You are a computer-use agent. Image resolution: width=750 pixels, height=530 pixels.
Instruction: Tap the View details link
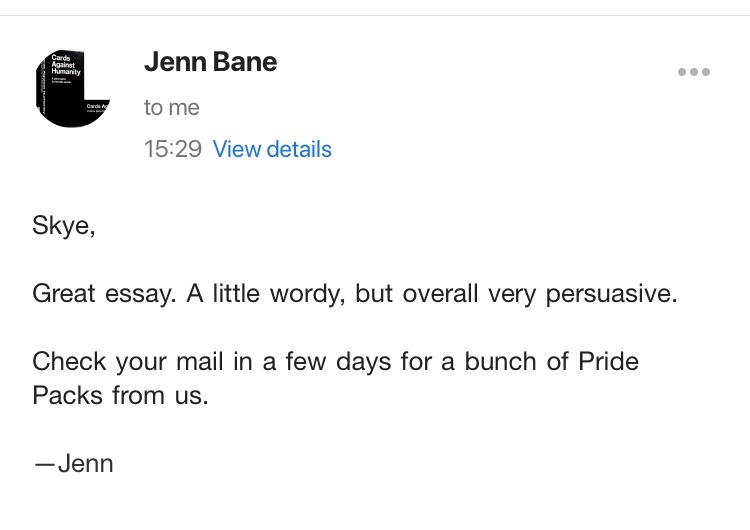point(272,149)
